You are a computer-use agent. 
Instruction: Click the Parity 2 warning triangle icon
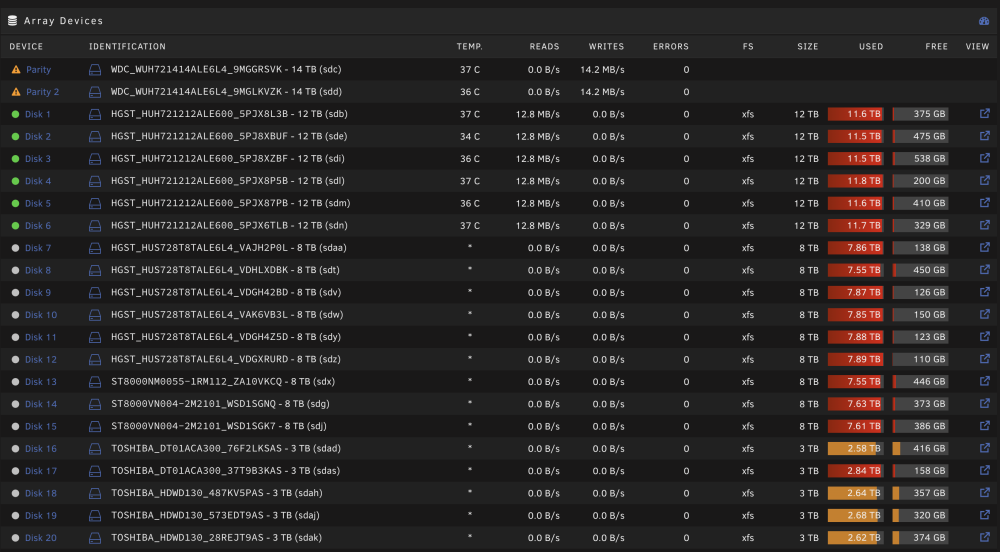16,92
